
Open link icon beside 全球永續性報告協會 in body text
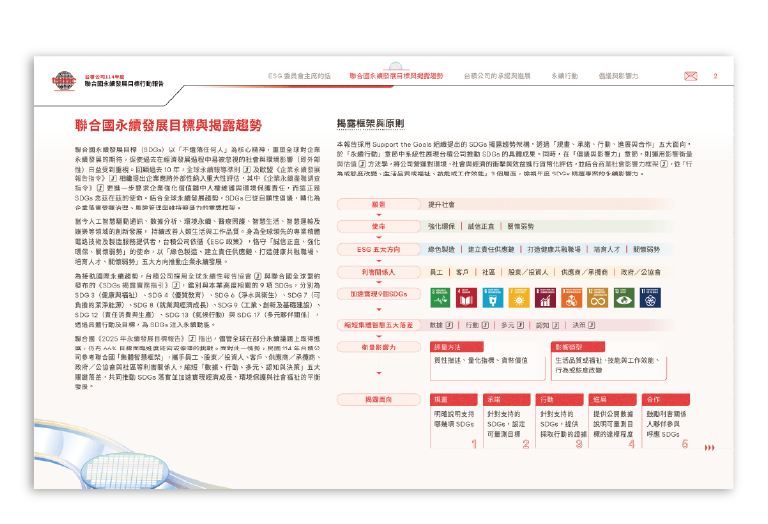(258, 276)
